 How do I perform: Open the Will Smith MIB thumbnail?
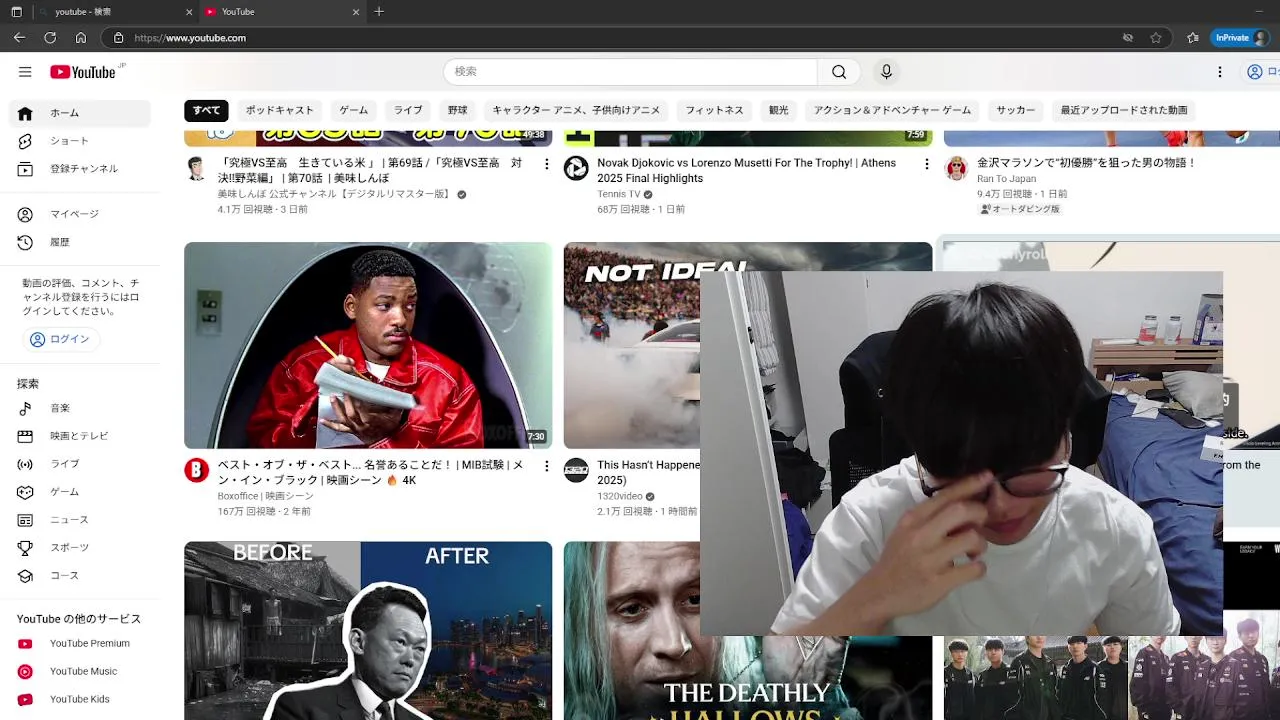(x=368, y=345)
